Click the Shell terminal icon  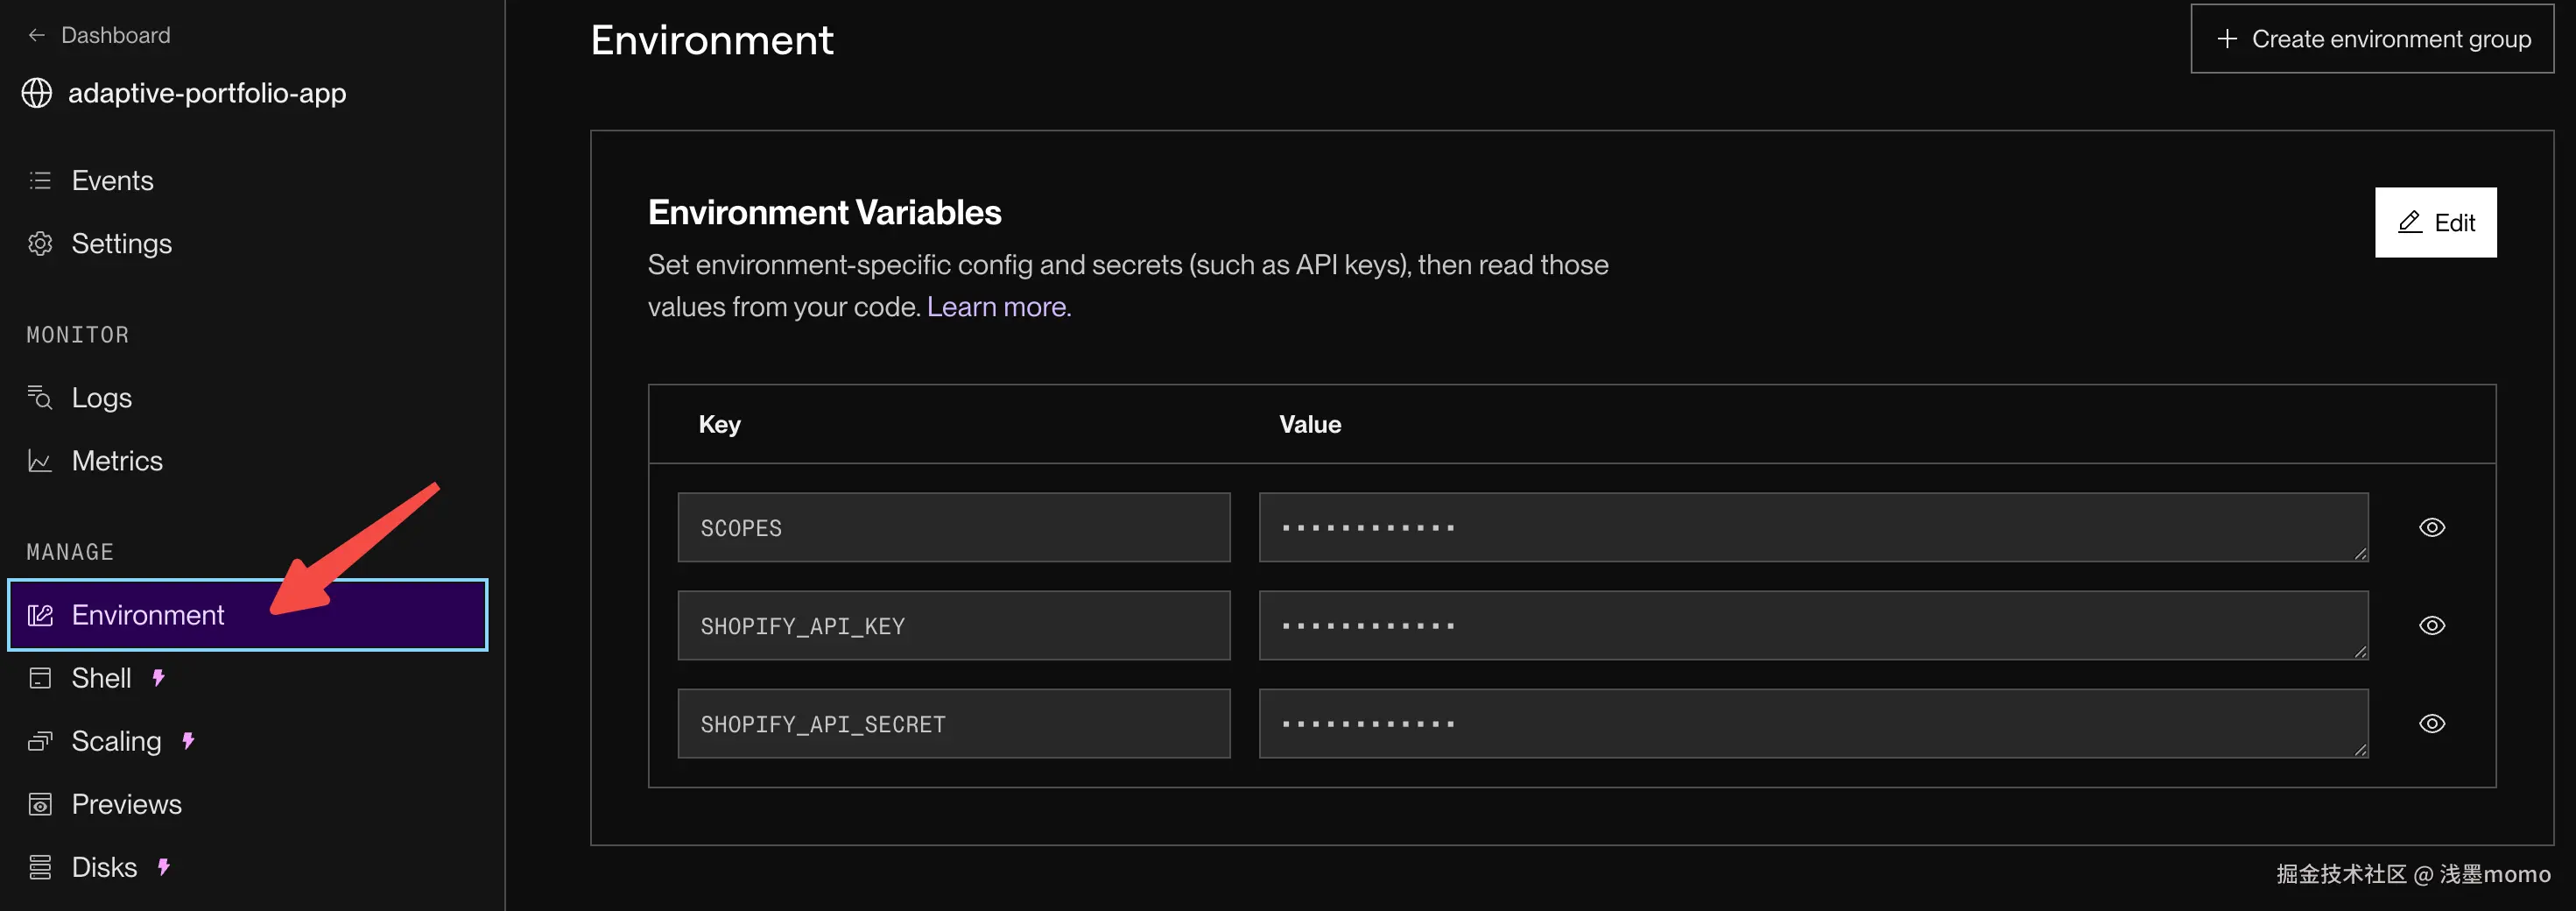pyautogui.click(x=40, y=678)
